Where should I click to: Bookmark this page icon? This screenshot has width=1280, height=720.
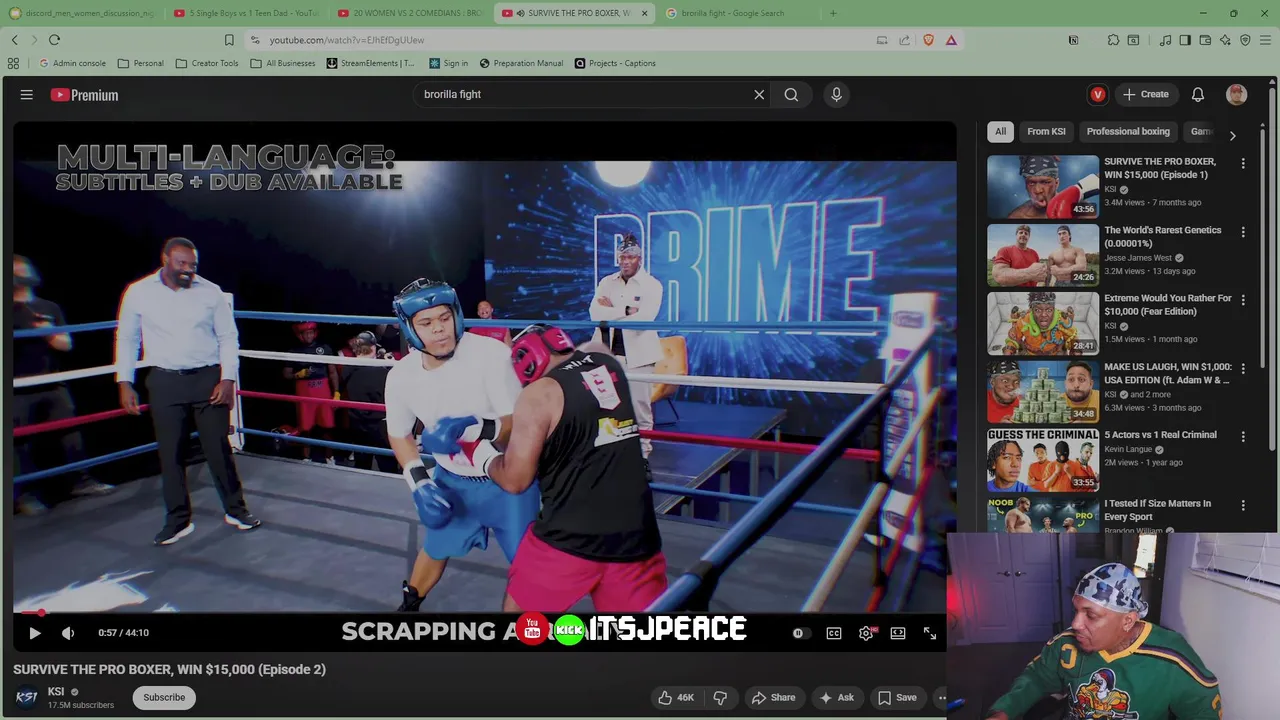[x=229, y=40]
